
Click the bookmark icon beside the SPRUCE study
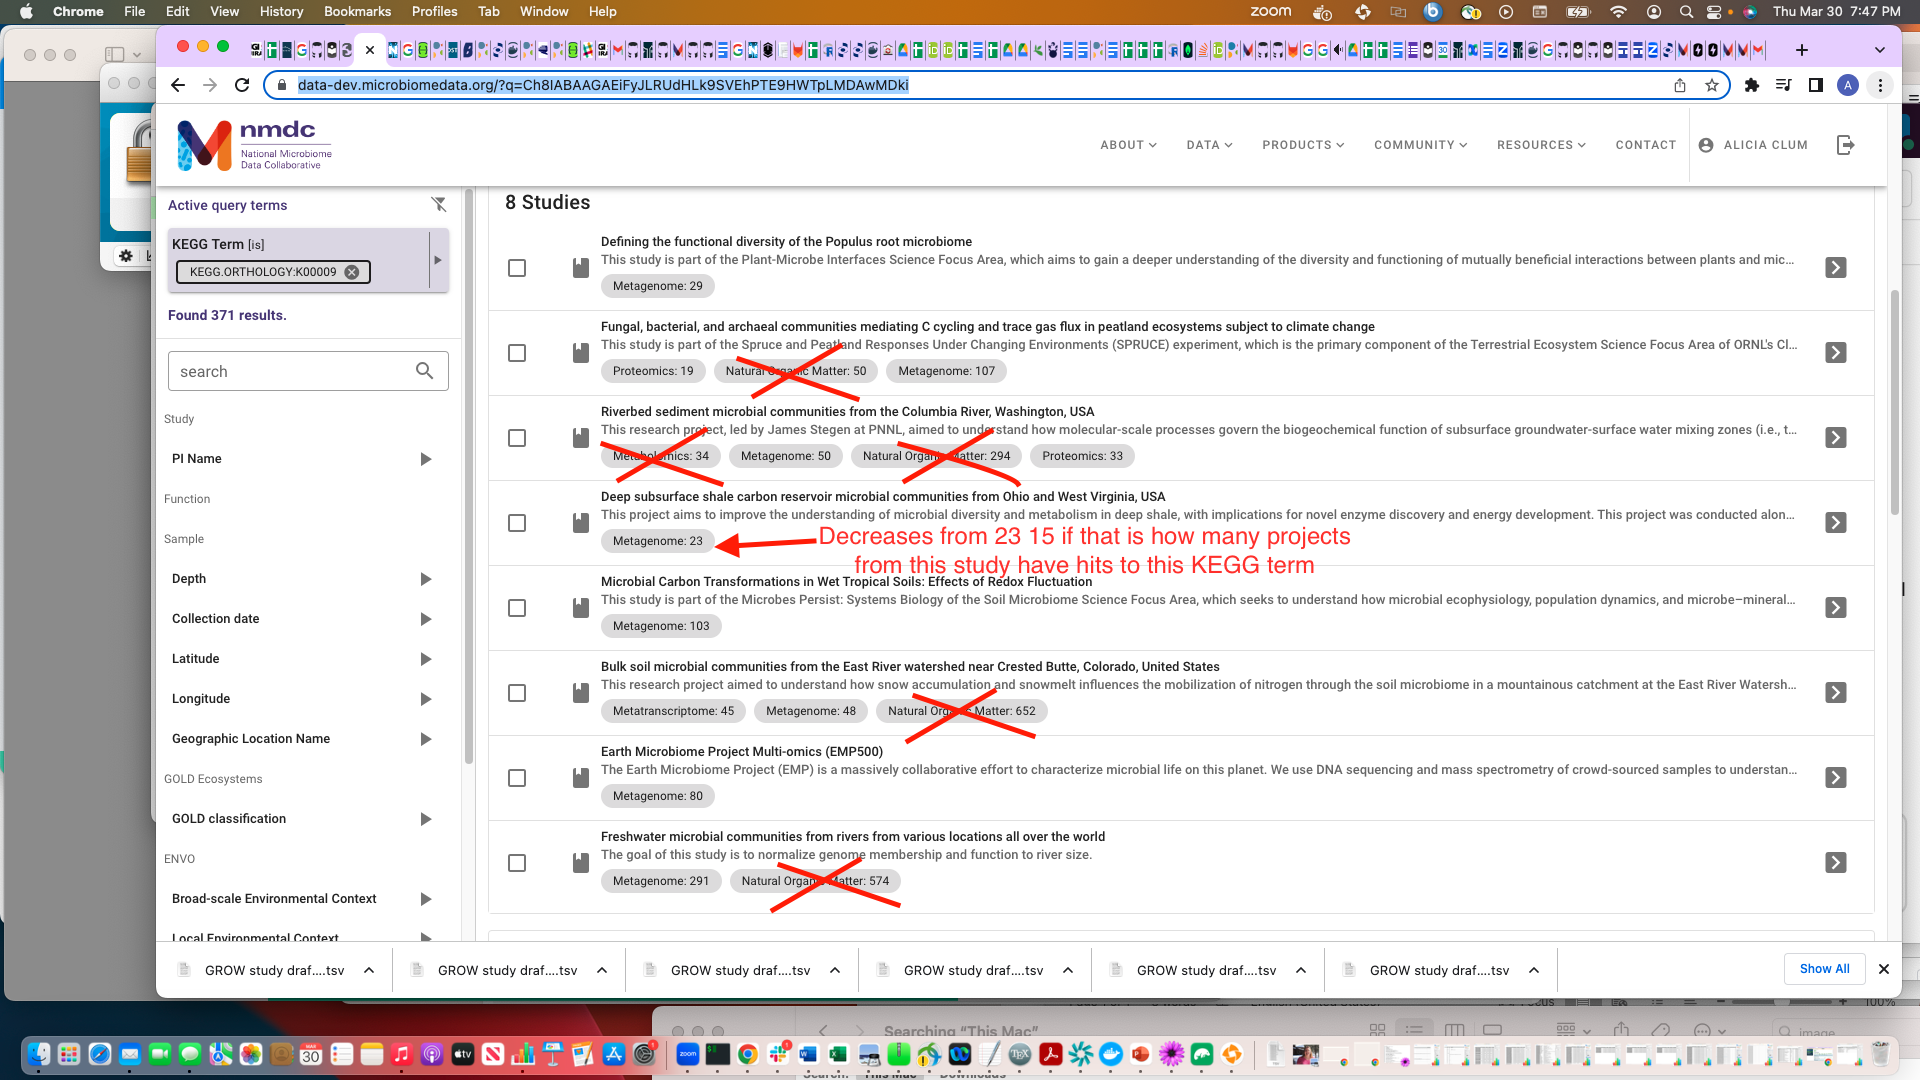pos(580,352)
